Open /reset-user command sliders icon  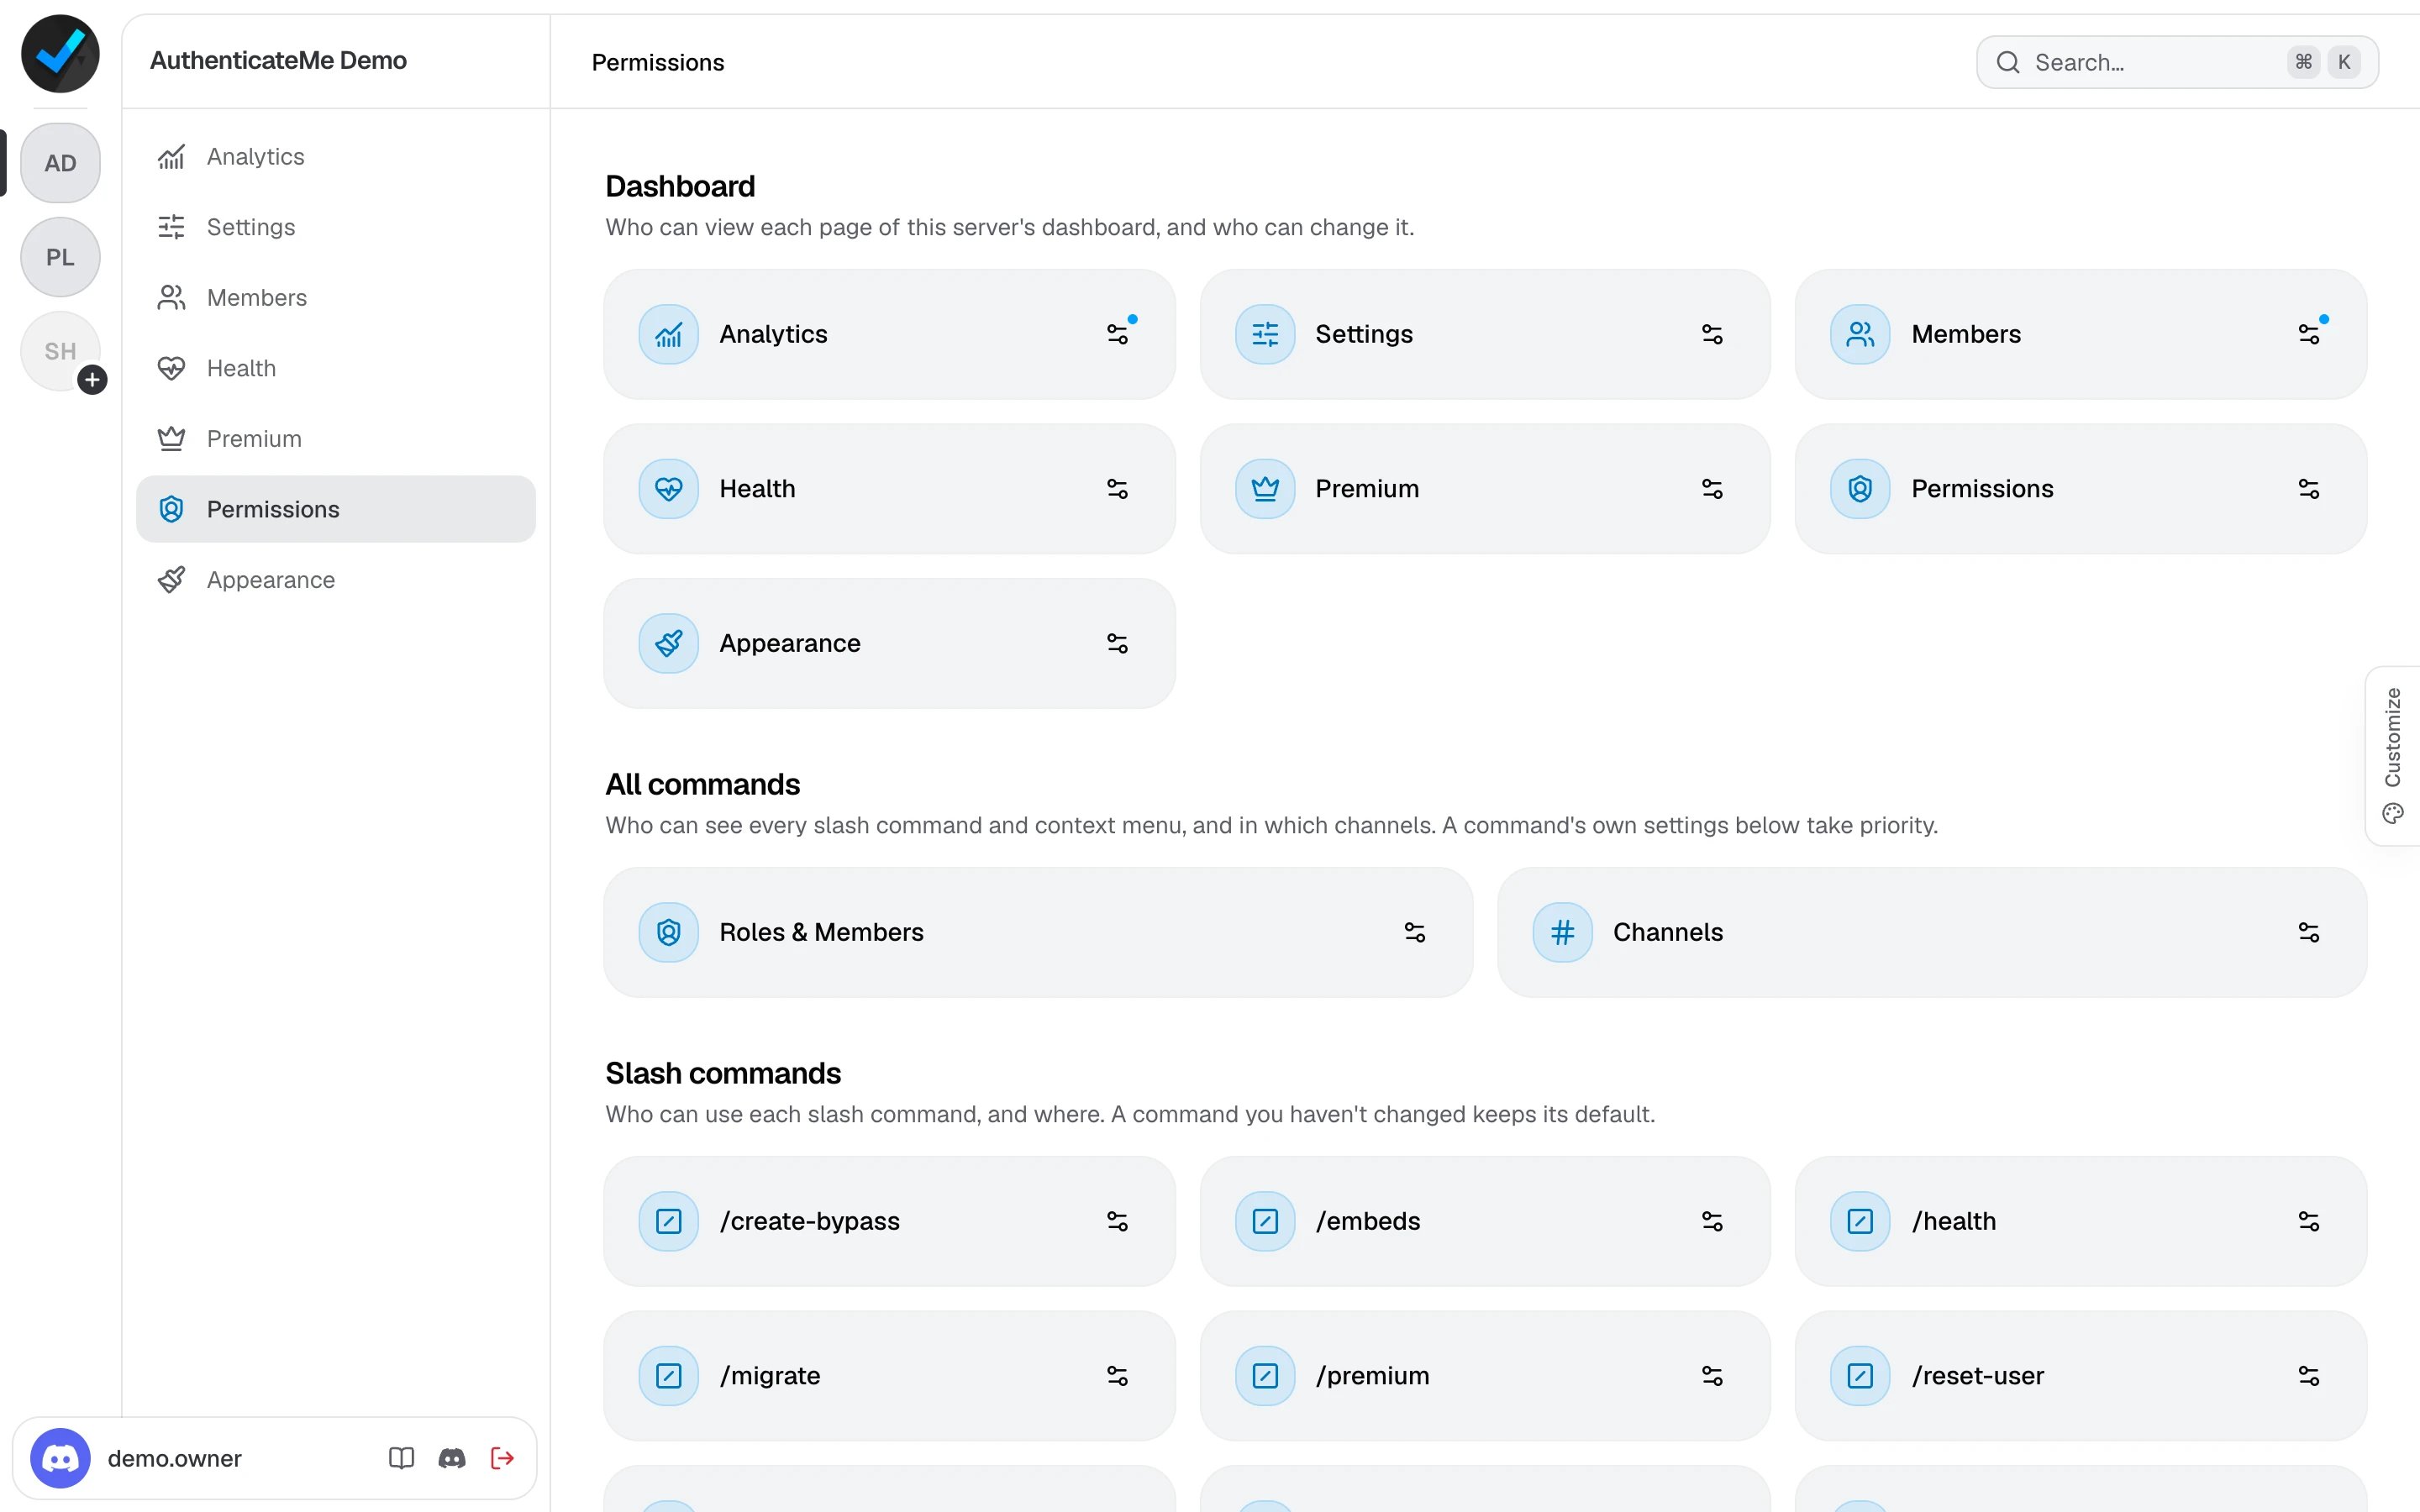pyautogui.click(x=2308, y=1376)
